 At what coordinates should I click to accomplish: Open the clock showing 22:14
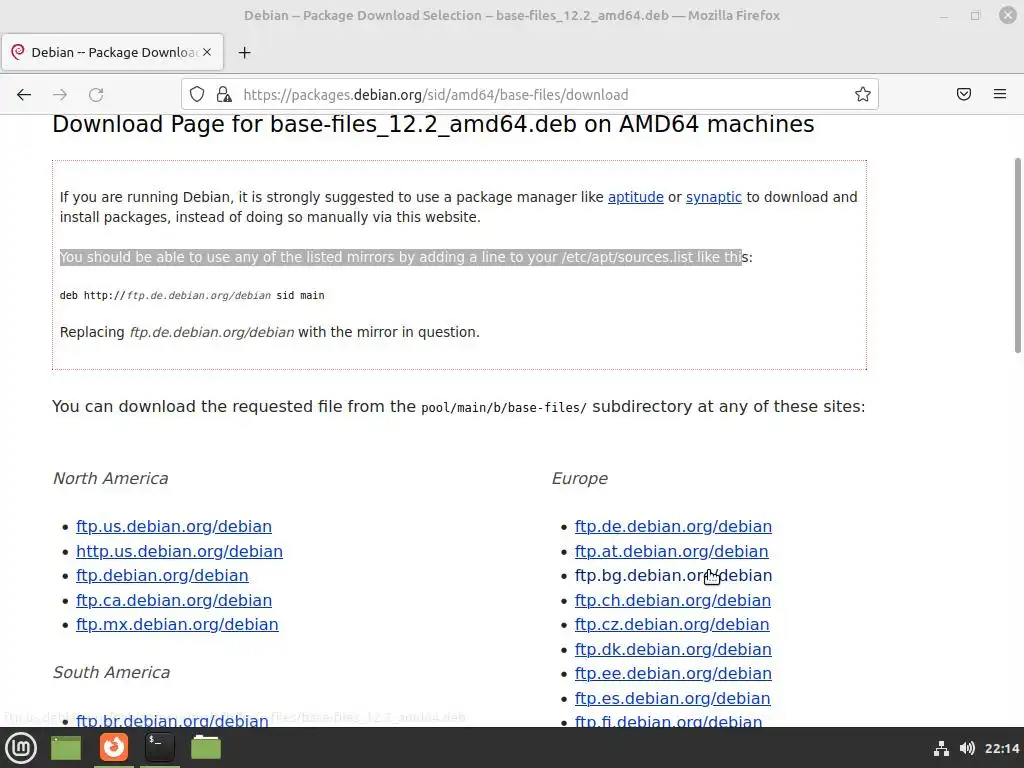point(1002,748)
